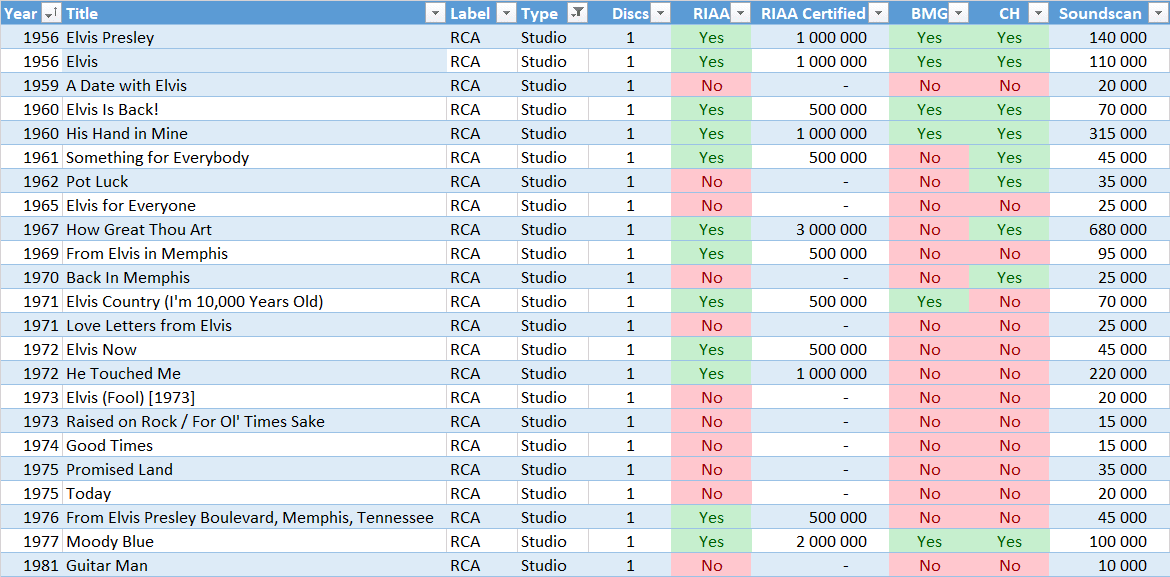Open the Year column sort dropdown
1170x577 pixels.
(x=51, y=13)
